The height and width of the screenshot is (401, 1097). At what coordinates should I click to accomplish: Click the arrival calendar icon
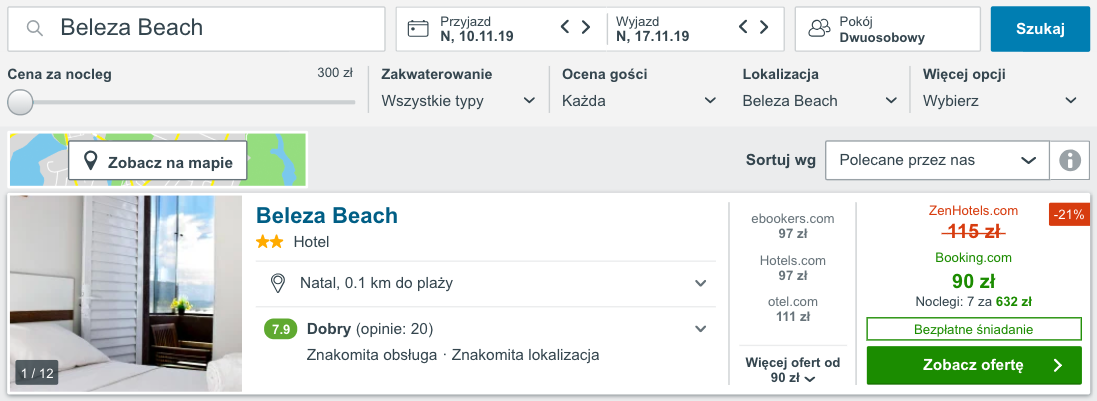(418, 29)
